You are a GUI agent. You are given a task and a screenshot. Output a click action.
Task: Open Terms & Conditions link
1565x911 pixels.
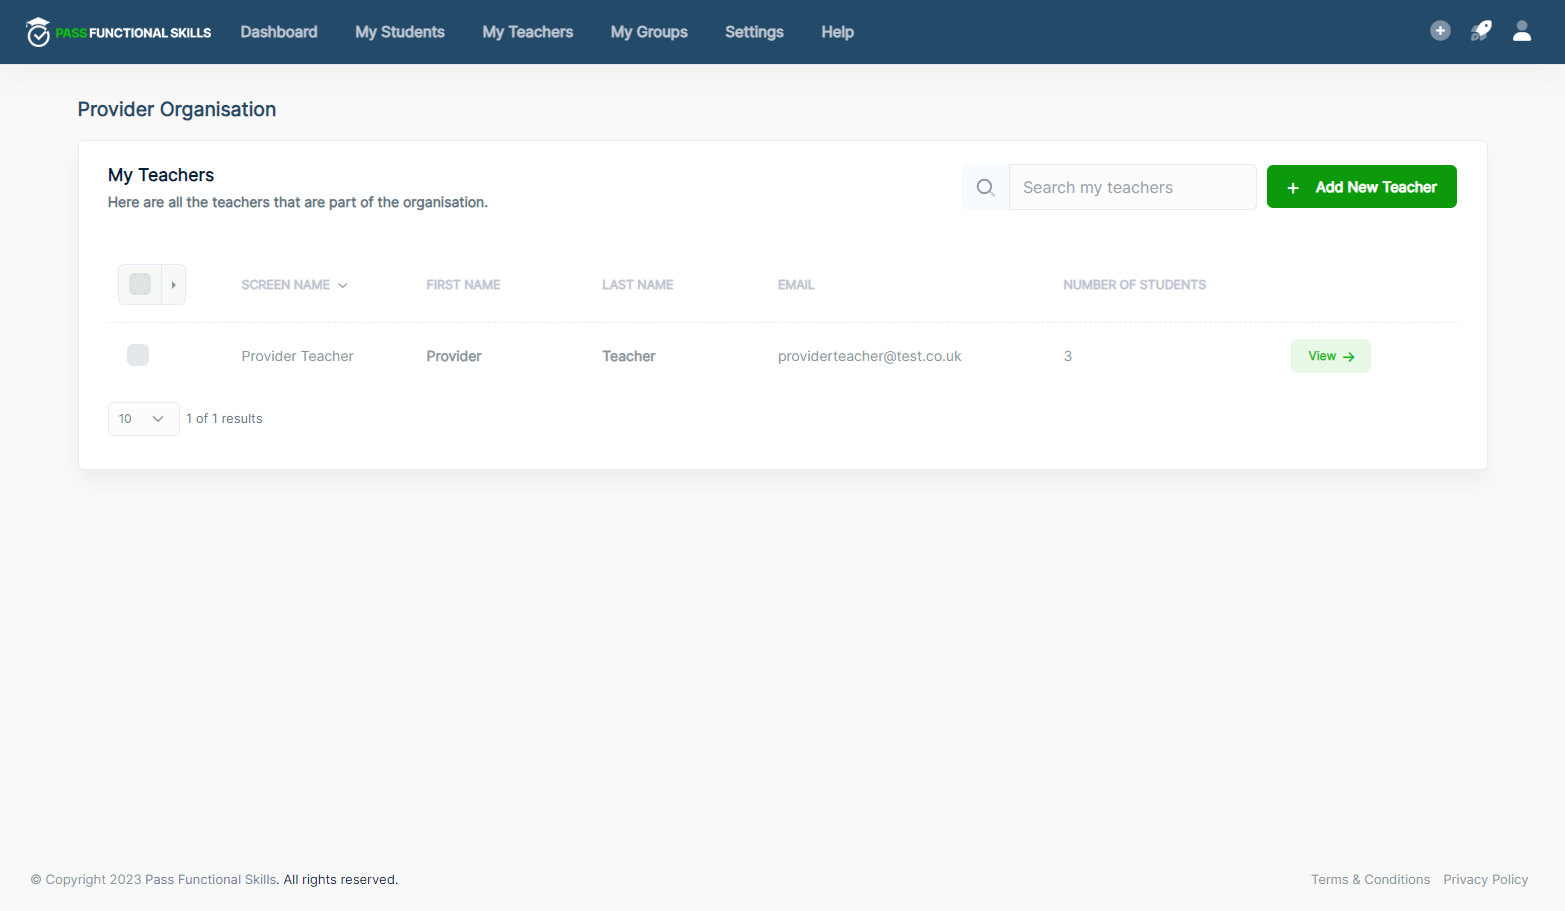coord(1370,880)
